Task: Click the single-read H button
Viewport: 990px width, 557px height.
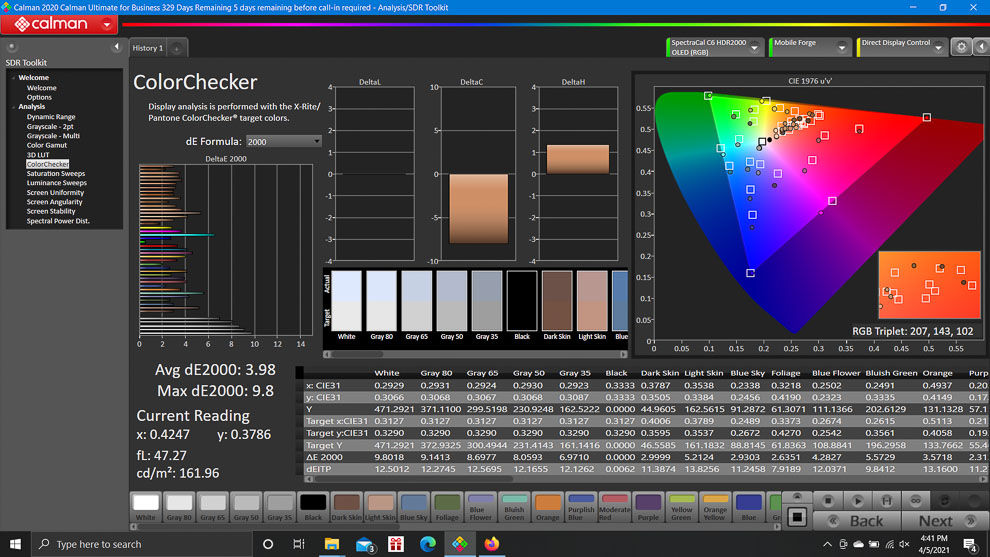Action: pyautogui.click(x=886, y=501)
